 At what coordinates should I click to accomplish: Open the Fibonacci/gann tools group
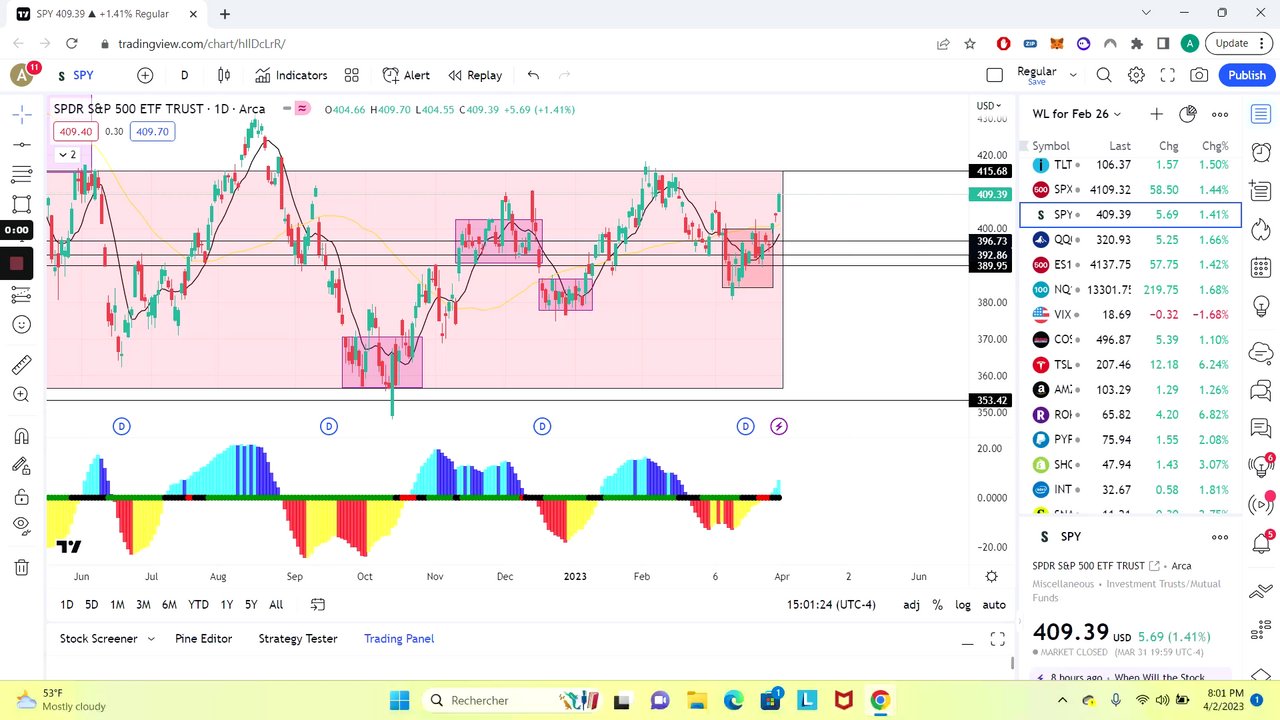point(22,175)
